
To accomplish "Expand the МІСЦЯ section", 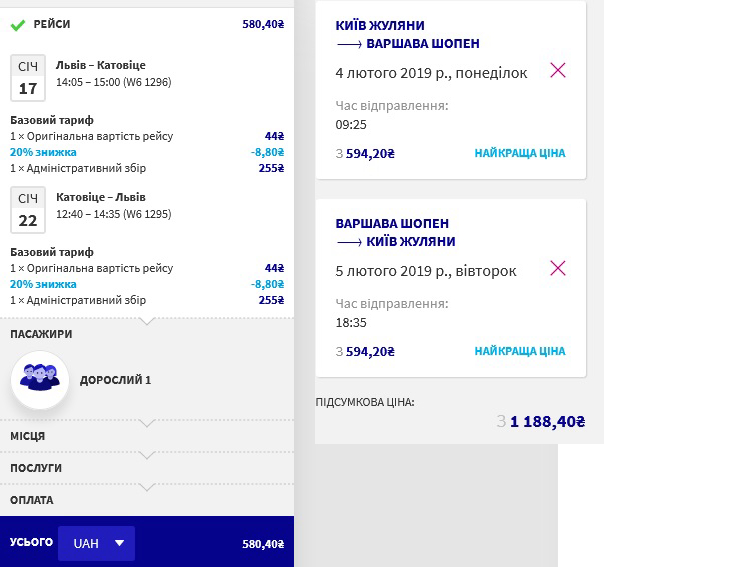I will [x=147, y=436].
